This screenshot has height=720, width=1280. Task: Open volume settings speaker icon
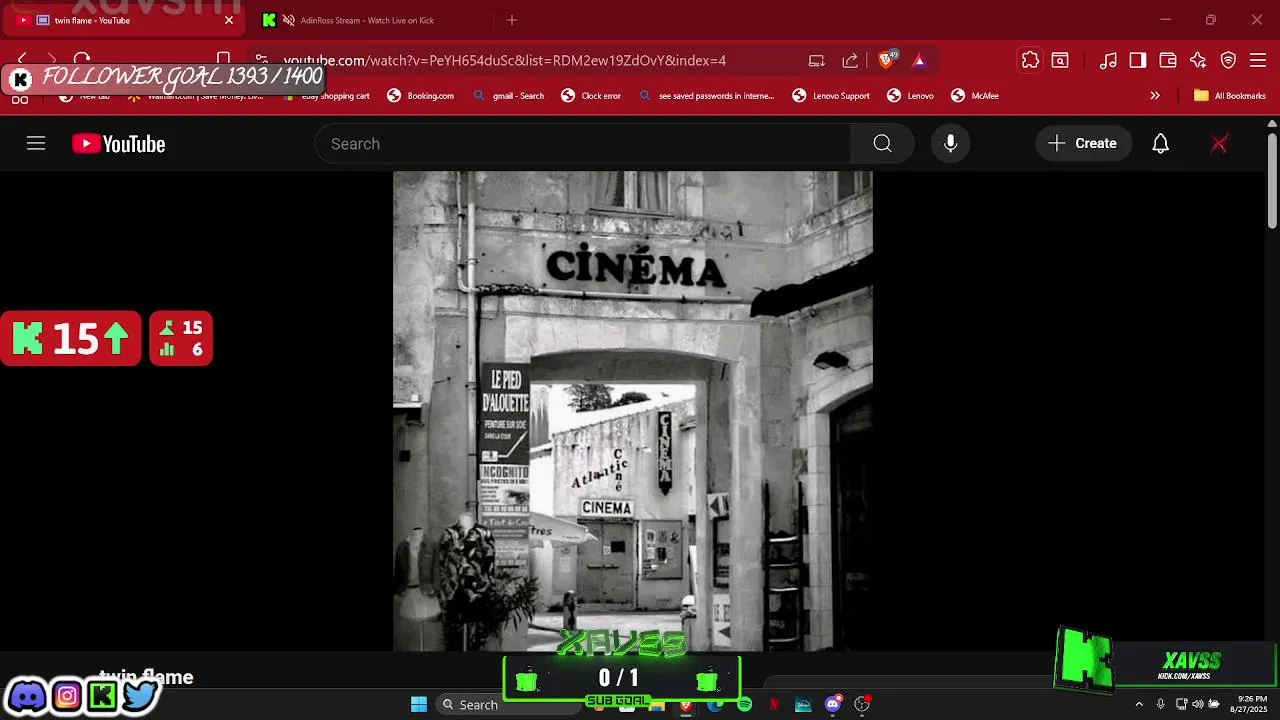click(1198, 704)
